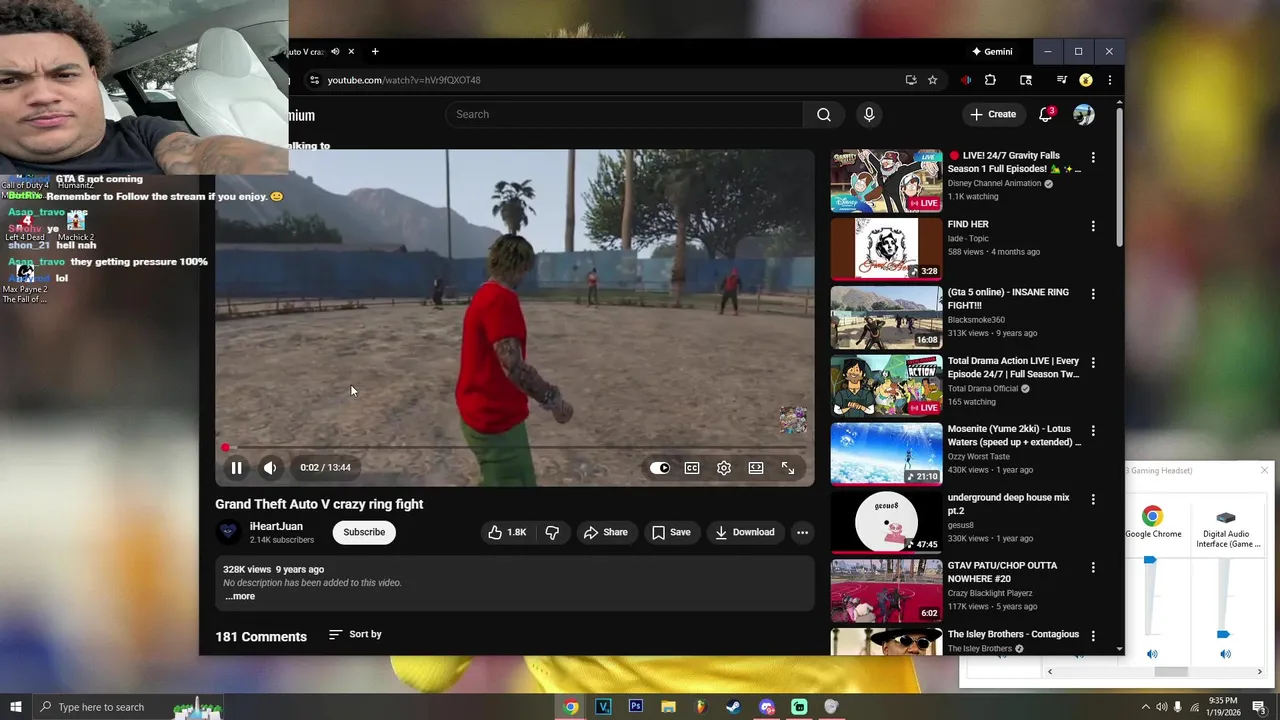Image resolution: width=1280 pixels, height=720 pixels.
Task: Open the video settings gear
Action: tap(724, 468)
